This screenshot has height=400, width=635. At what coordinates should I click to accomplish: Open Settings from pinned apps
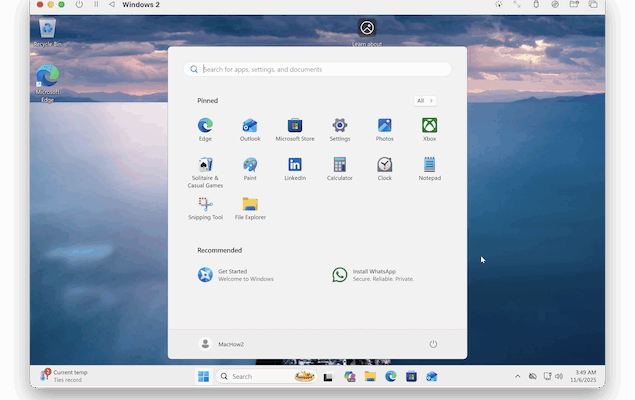point(340,130)
